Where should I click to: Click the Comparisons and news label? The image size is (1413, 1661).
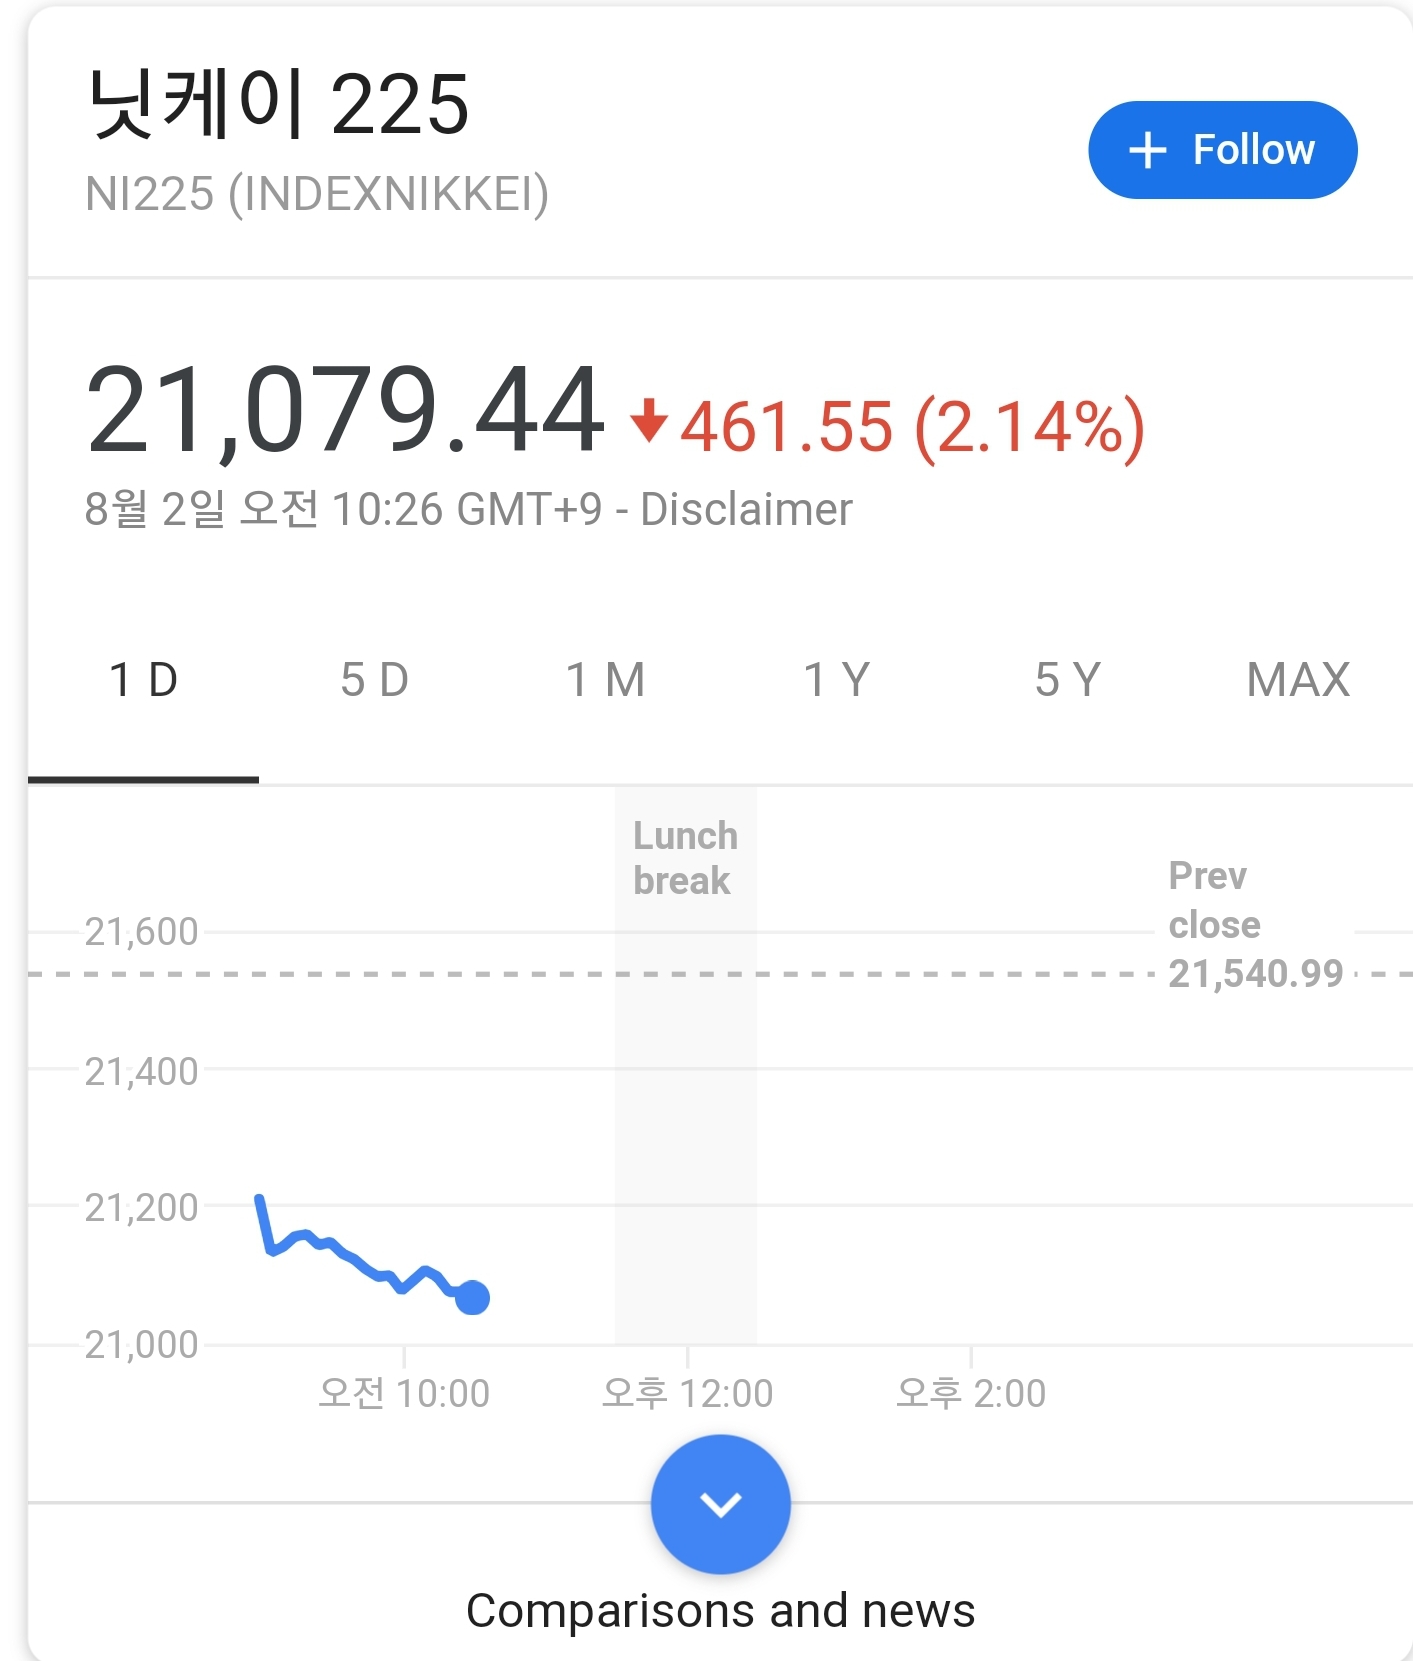click(720, 1611)
